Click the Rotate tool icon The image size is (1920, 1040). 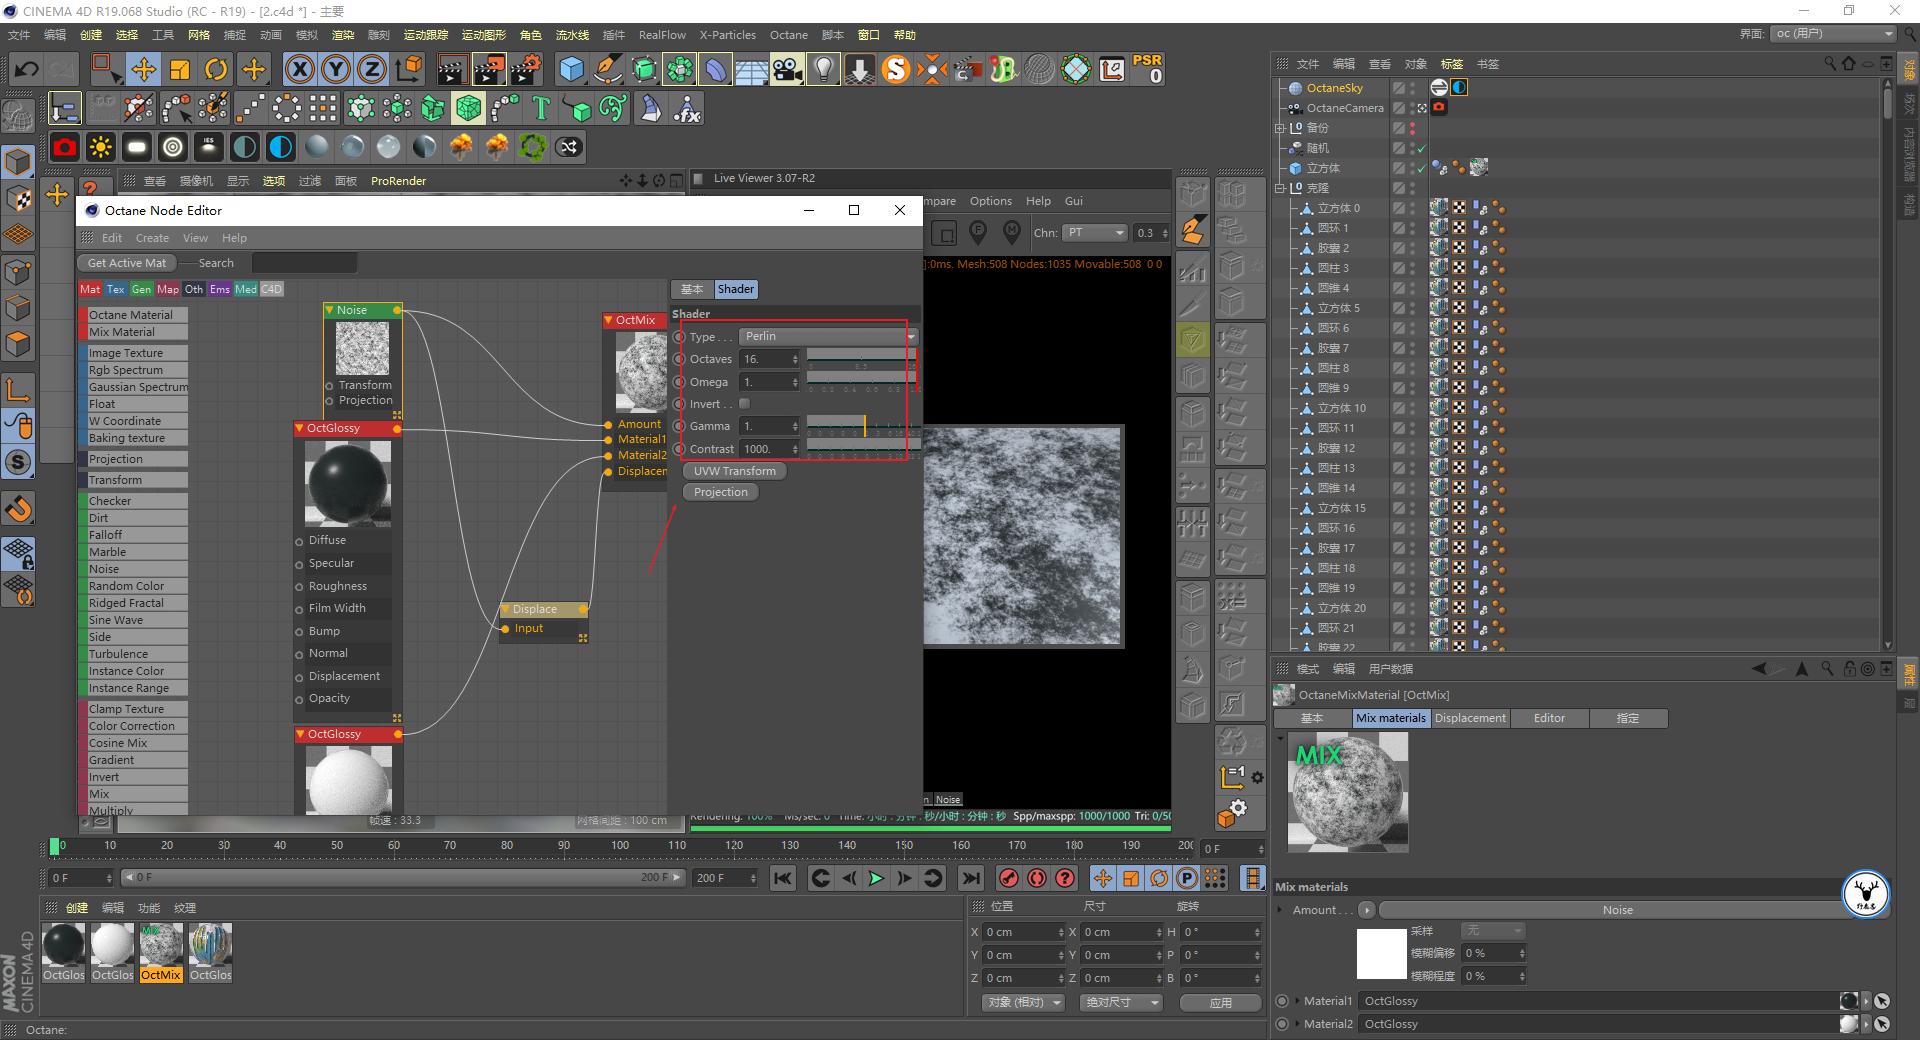216,68
